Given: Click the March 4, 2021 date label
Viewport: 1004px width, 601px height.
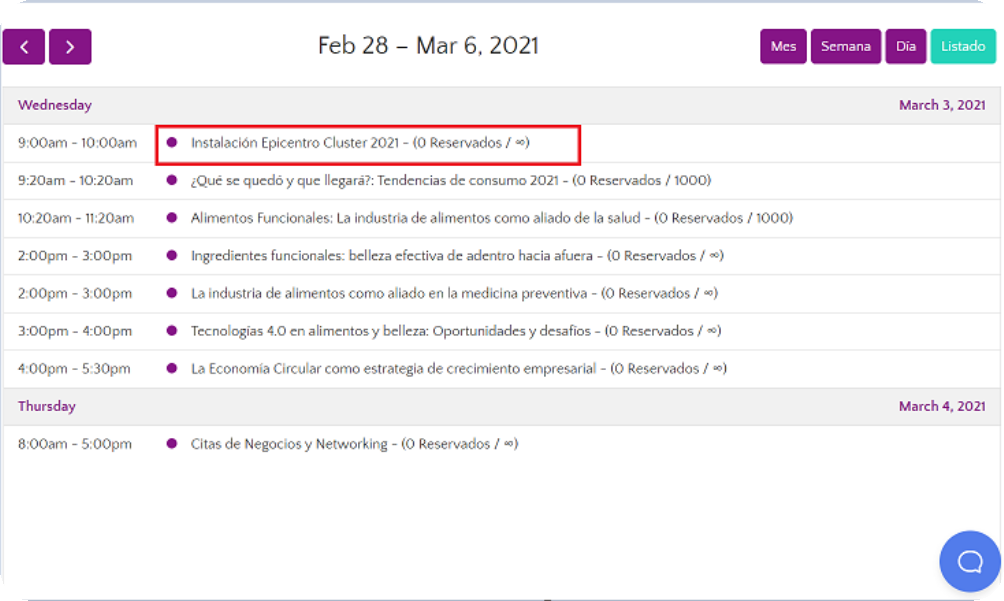Looking at the screenshot, I should pos(941,406).
